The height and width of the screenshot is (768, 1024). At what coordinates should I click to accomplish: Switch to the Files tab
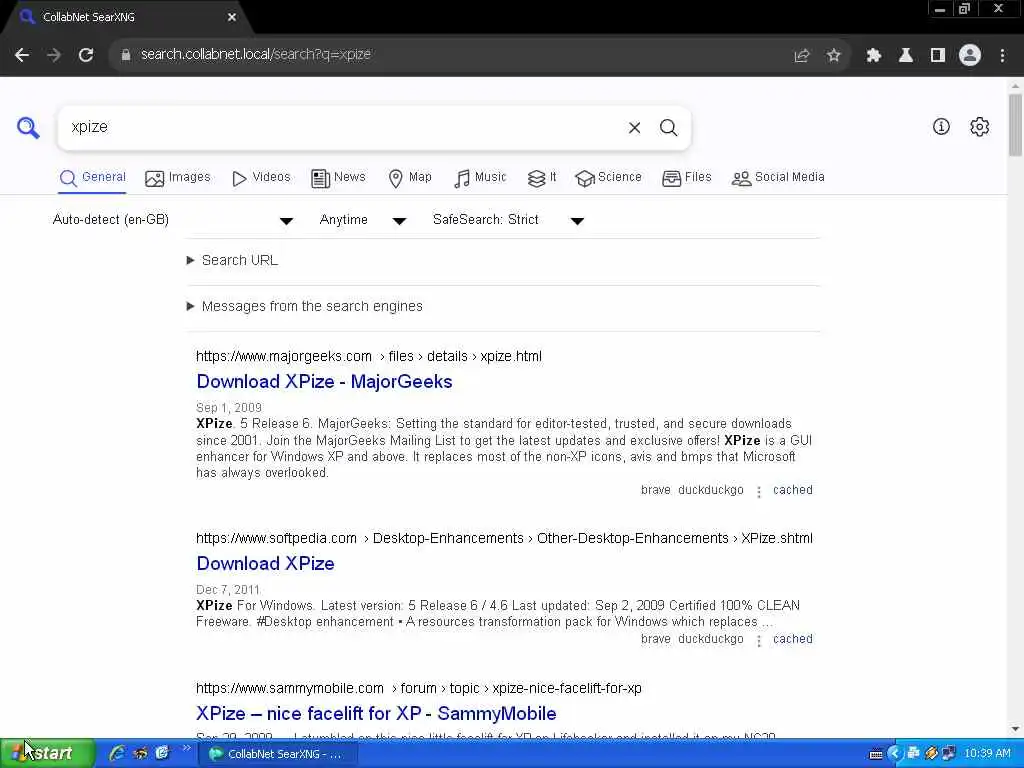(686, 178)
